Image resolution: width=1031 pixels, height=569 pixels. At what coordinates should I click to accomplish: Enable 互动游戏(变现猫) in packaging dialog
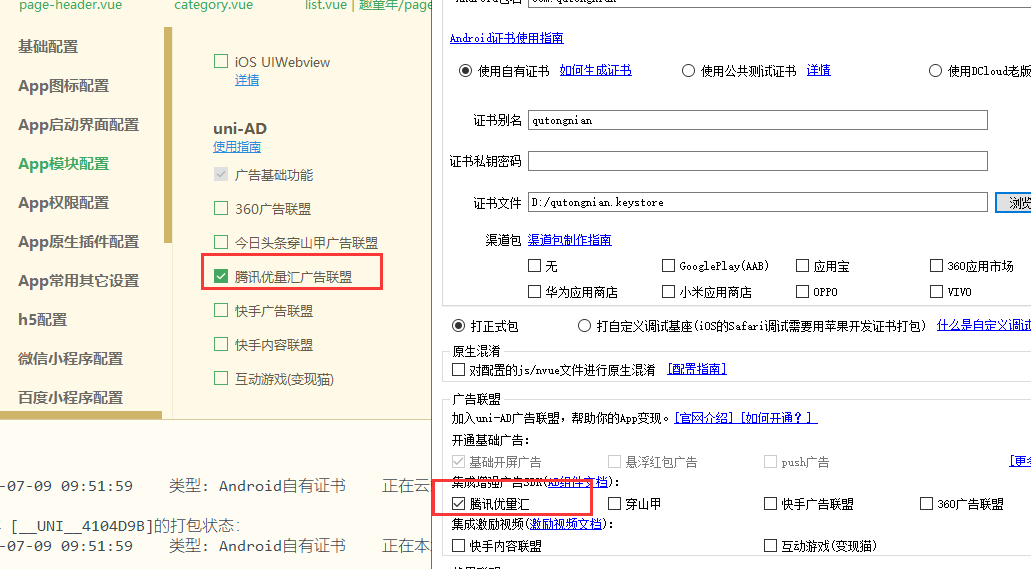(770, 546)
